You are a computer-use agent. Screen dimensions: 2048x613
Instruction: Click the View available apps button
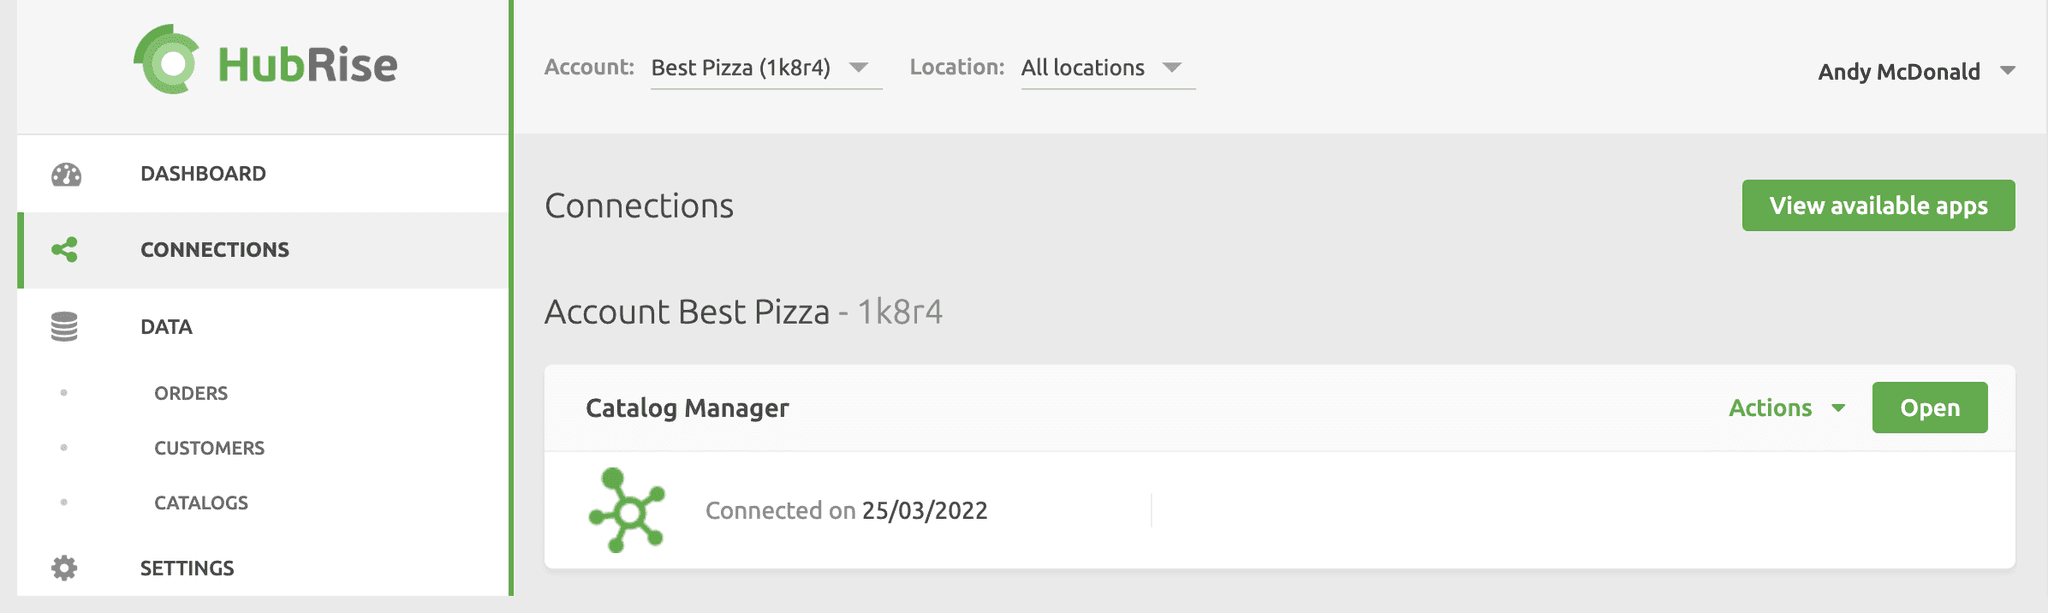coord(1878,205)
